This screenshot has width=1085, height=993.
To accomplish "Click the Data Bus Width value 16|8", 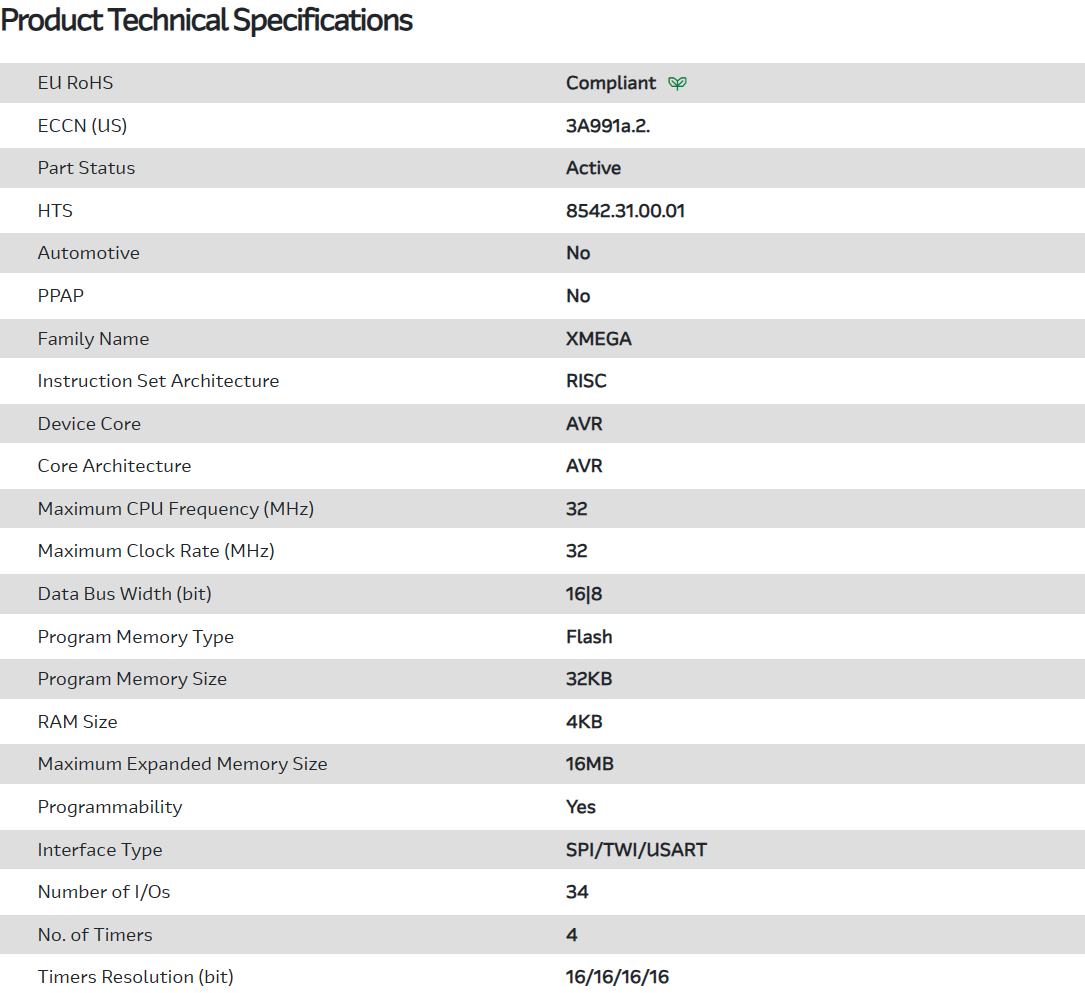I will (x=584, y=594).
